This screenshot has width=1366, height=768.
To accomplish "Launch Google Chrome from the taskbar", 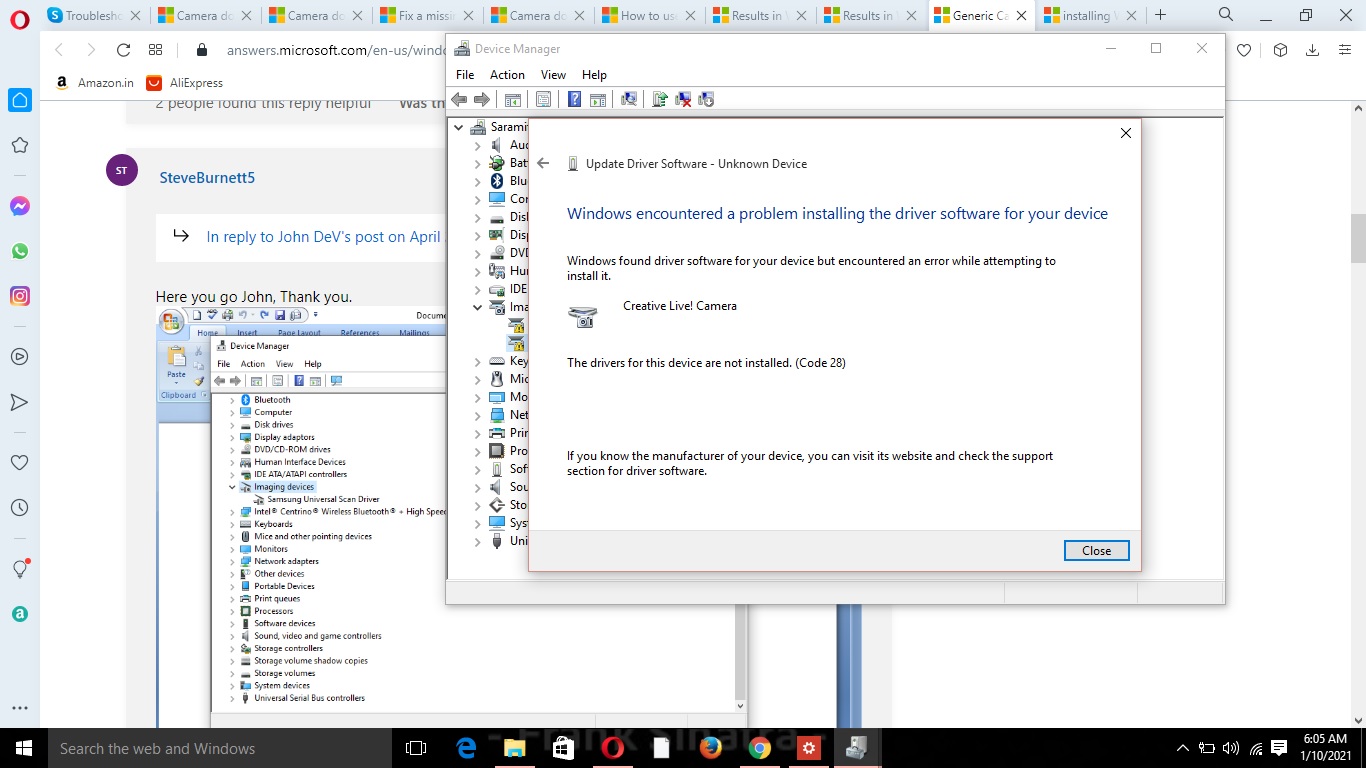I will click(x=759, y=748).
